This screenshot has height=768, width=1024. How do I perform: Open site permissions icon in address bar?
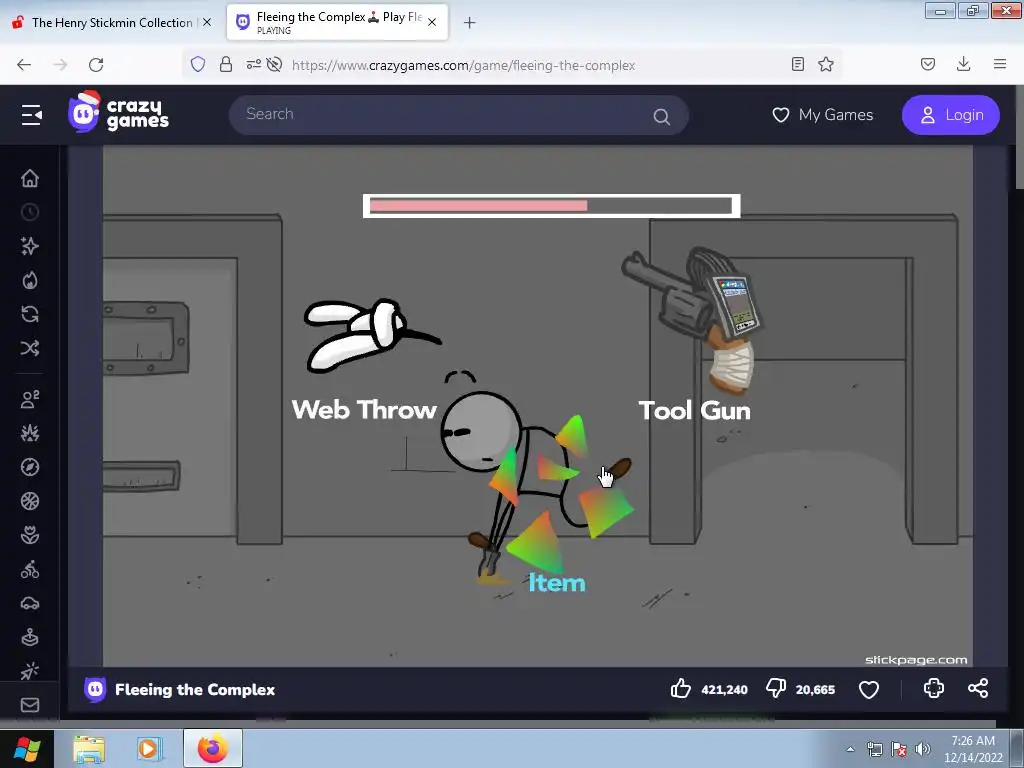[253, 64]
